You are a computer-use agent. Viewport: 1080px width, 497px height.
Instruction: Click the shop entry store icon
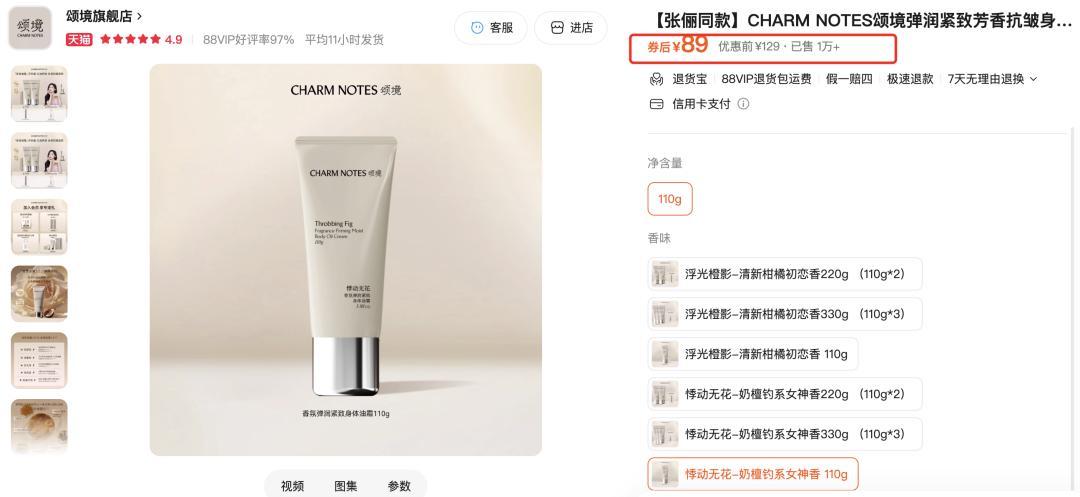(557, 28)
